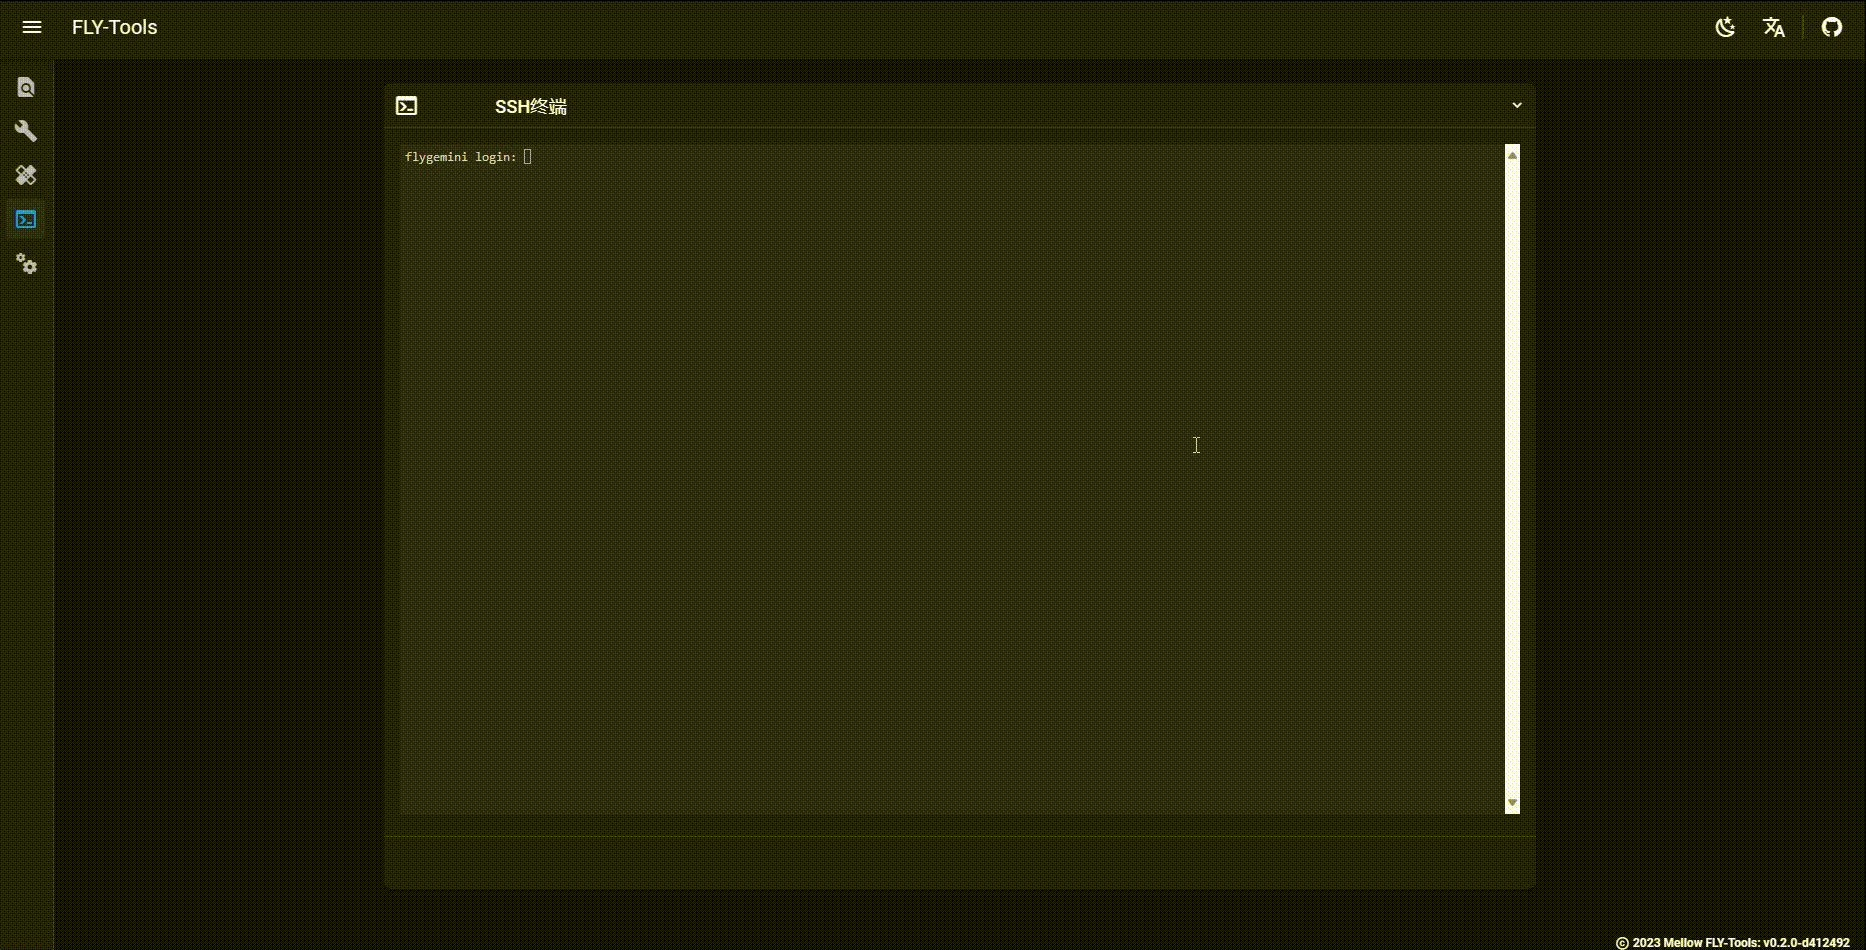
Task: Click the empty bar below the terminal
Action: pos(959,862)
